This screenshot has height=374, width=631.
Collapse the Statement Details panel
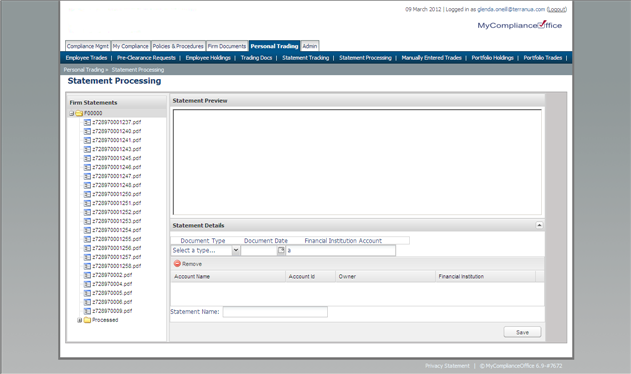click(539, 225)
